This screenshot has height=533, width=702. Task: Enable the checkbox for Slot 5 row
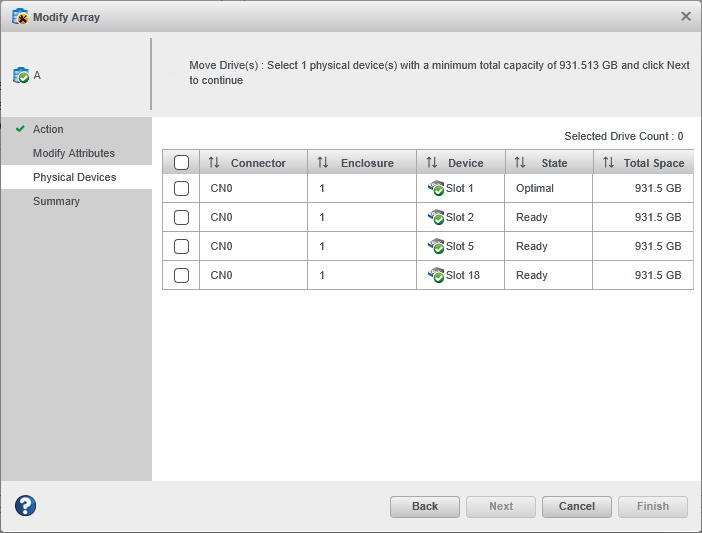[181, 246]
